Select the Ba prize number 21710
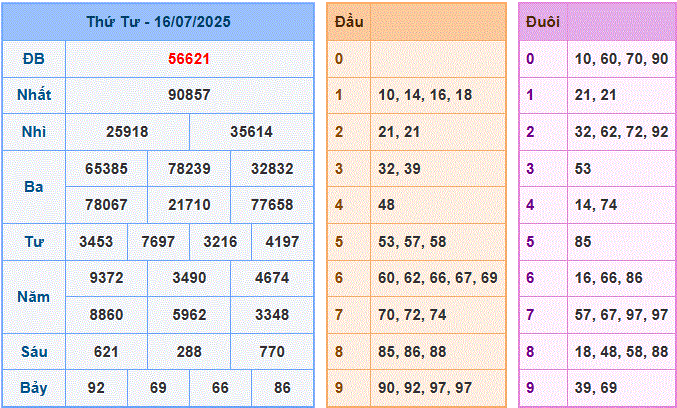 189,205
